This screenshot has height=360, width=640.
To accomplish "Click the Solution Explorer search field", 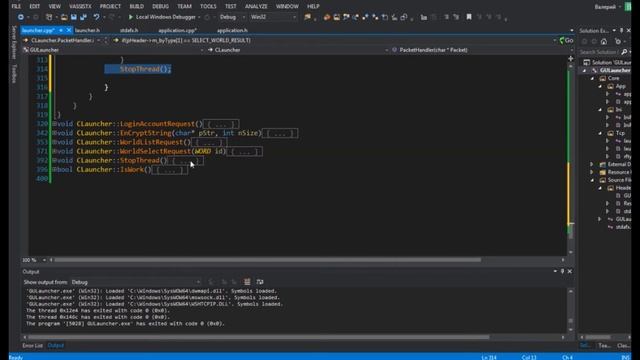I will (599, 52).
